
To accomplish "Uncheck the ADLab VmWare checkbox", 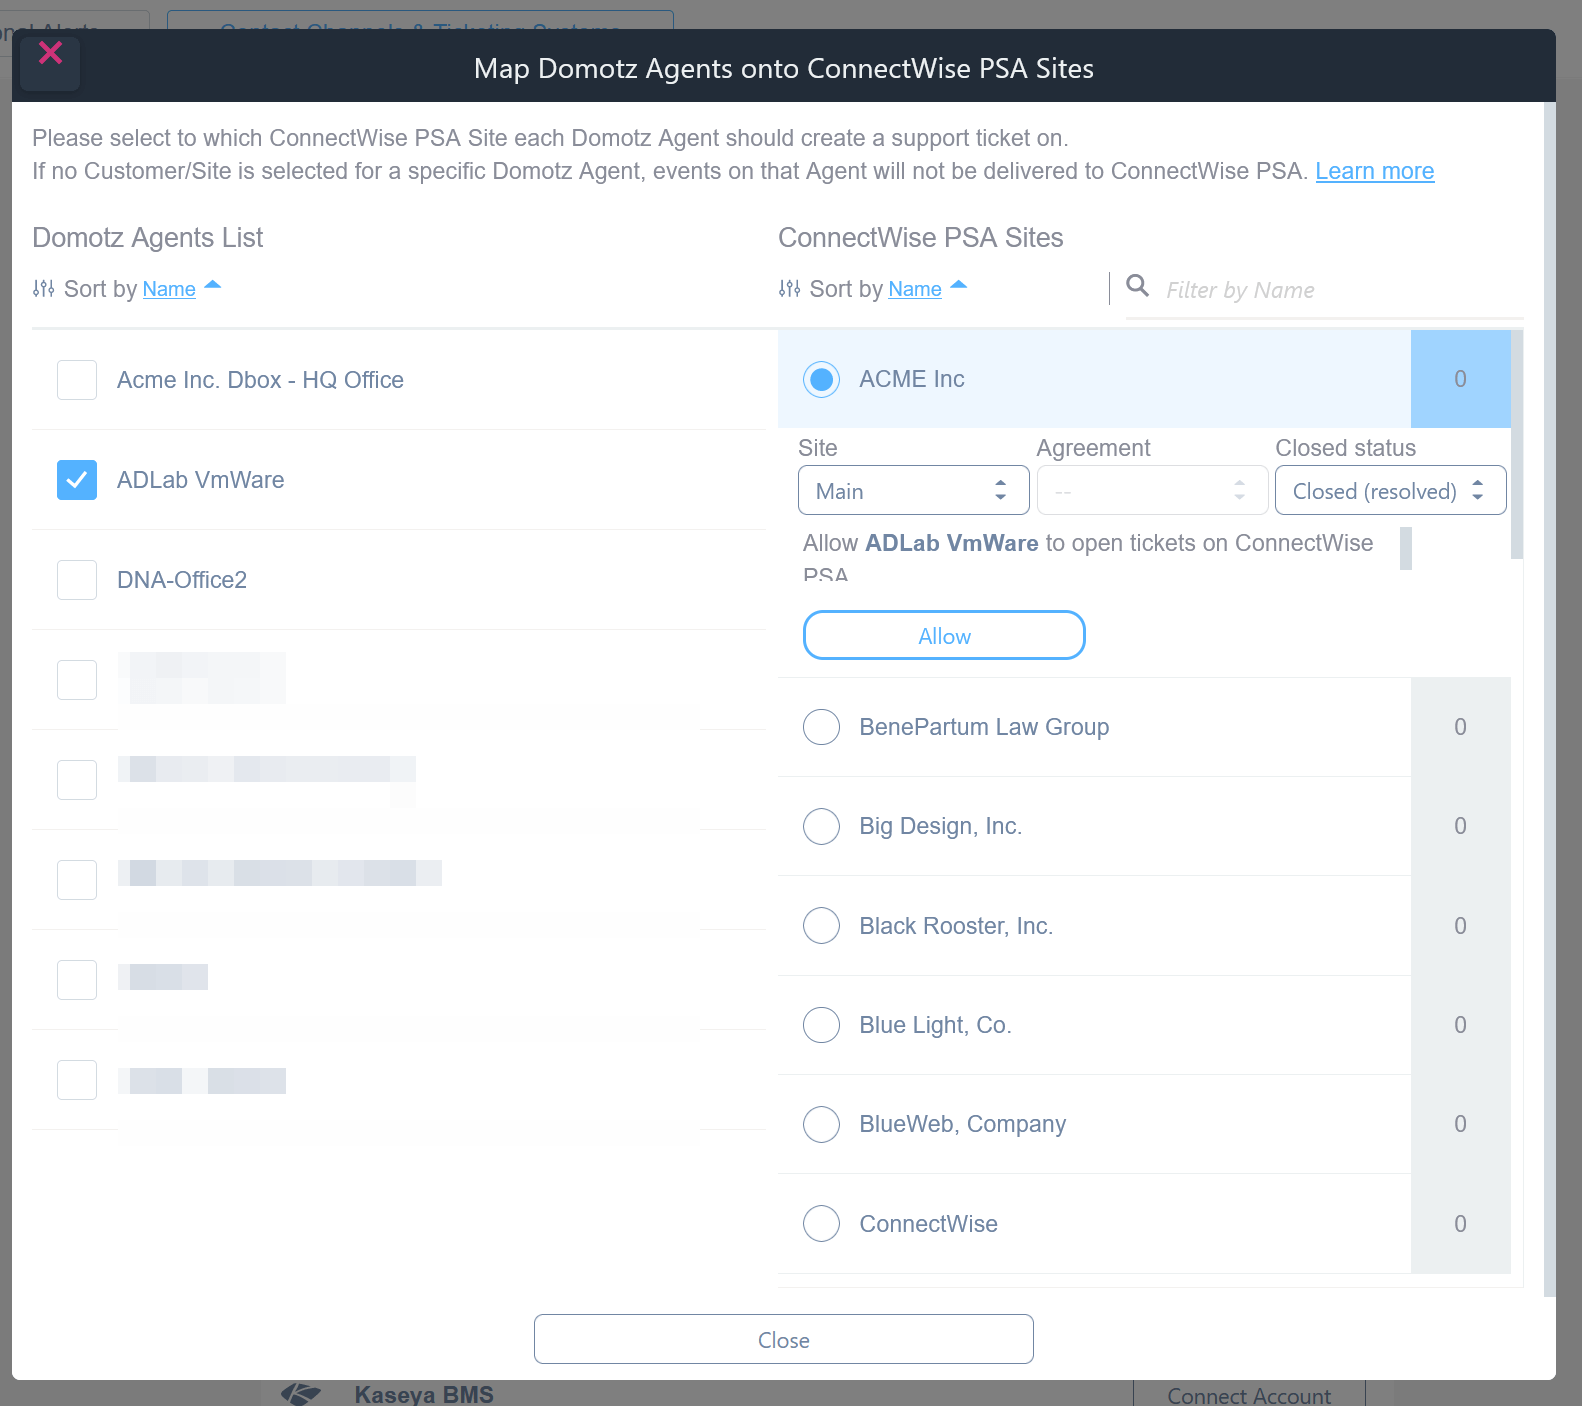I will click(x=77, y=480).
